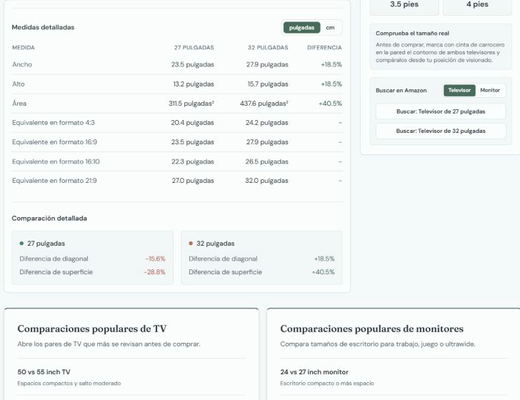
Task: Click the Medidas detalladas heading
Action: (x=43, y=27)
